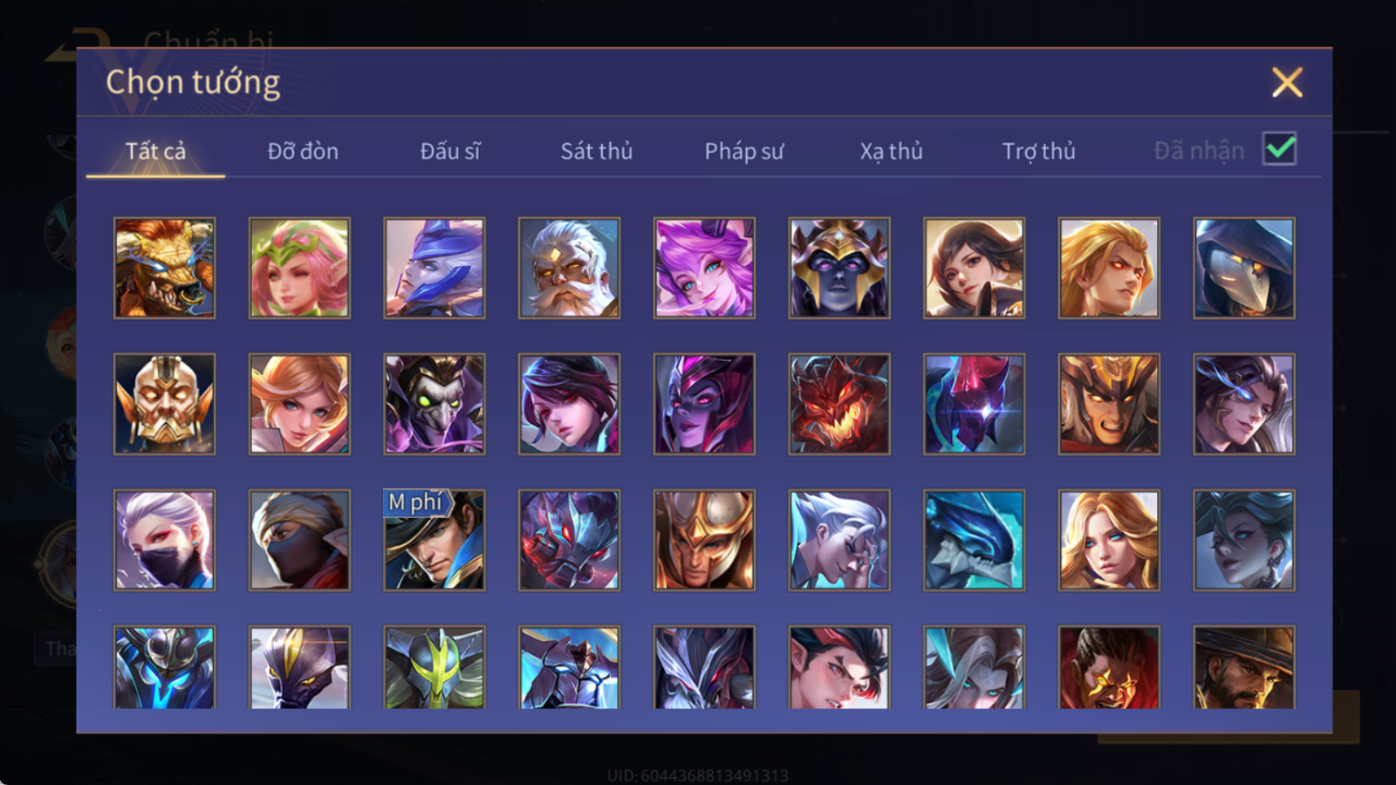Select the boar beast hero portrait

point(164,268)
